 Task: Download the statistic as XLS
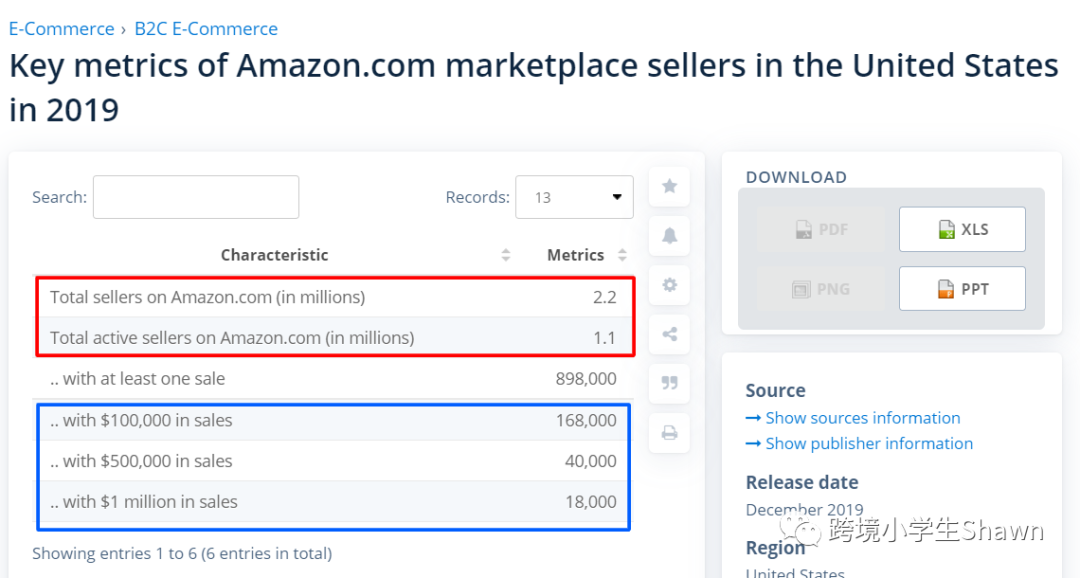click(x=962, y=229)
